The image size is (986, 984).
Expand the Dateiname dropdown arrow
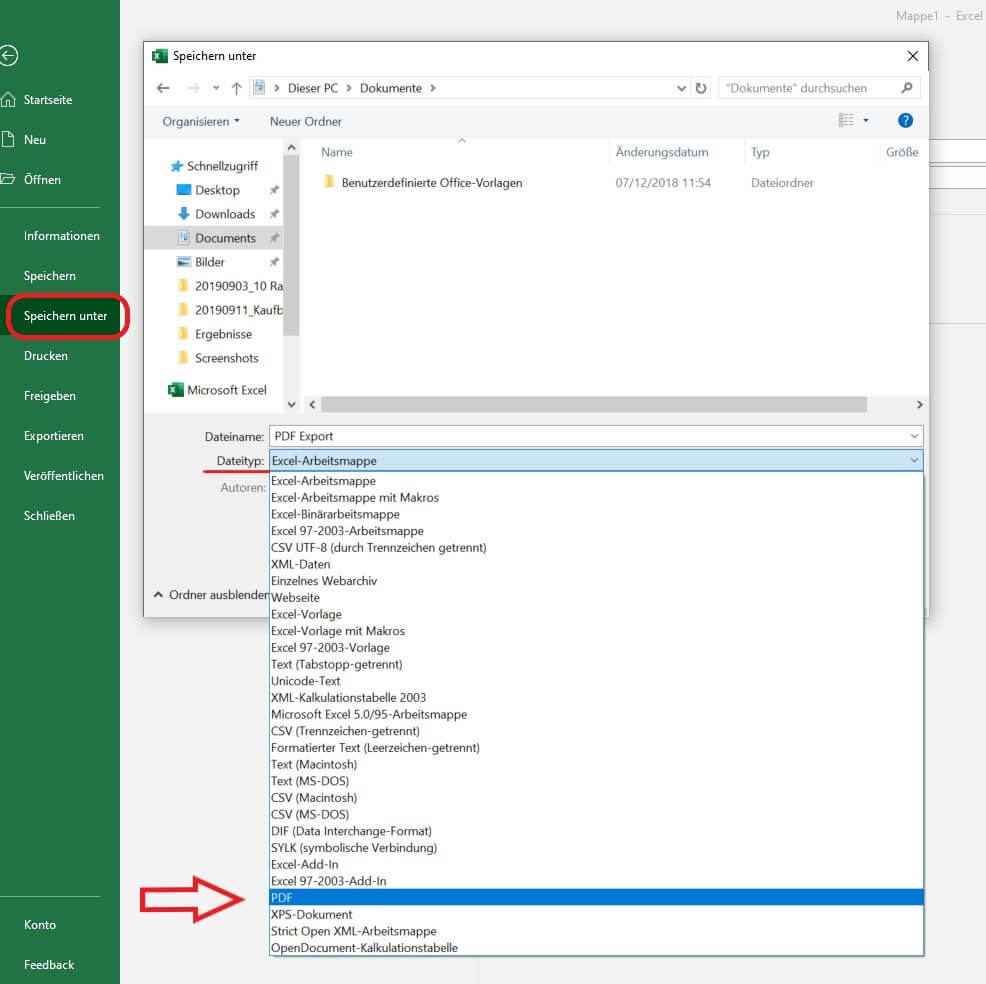[914, 436]
